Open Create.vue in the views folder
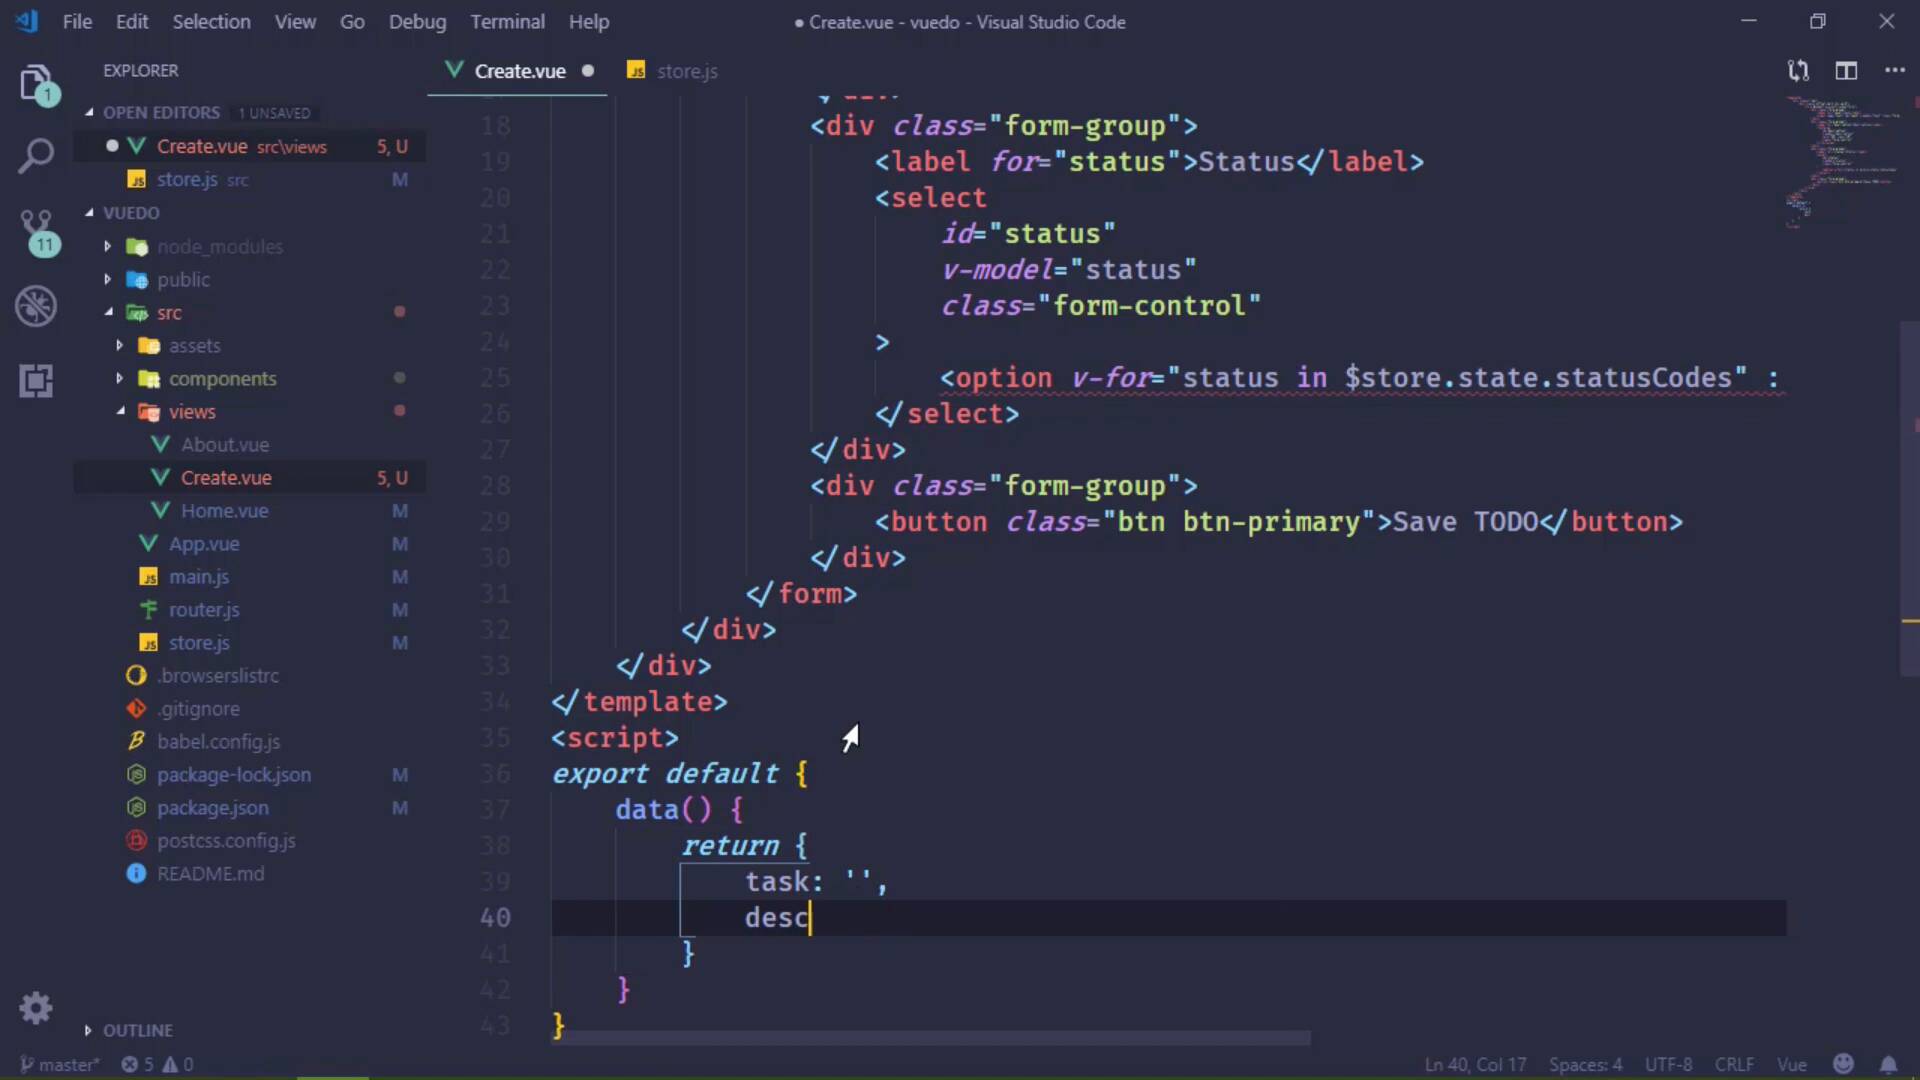The height and width of the screenshot is (1080, 1920). [250, 477]
